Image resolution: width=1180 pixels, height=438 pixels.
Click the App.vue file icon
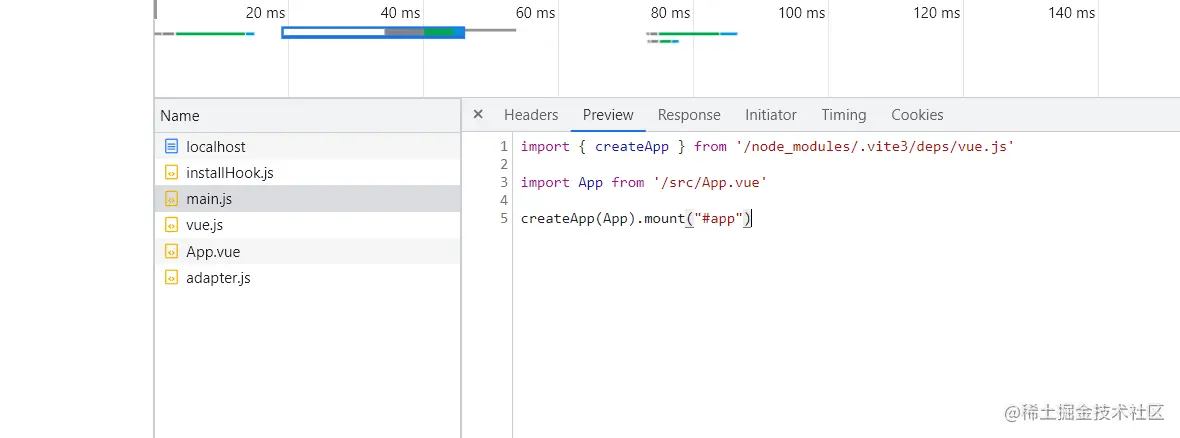tap(171, 252)
